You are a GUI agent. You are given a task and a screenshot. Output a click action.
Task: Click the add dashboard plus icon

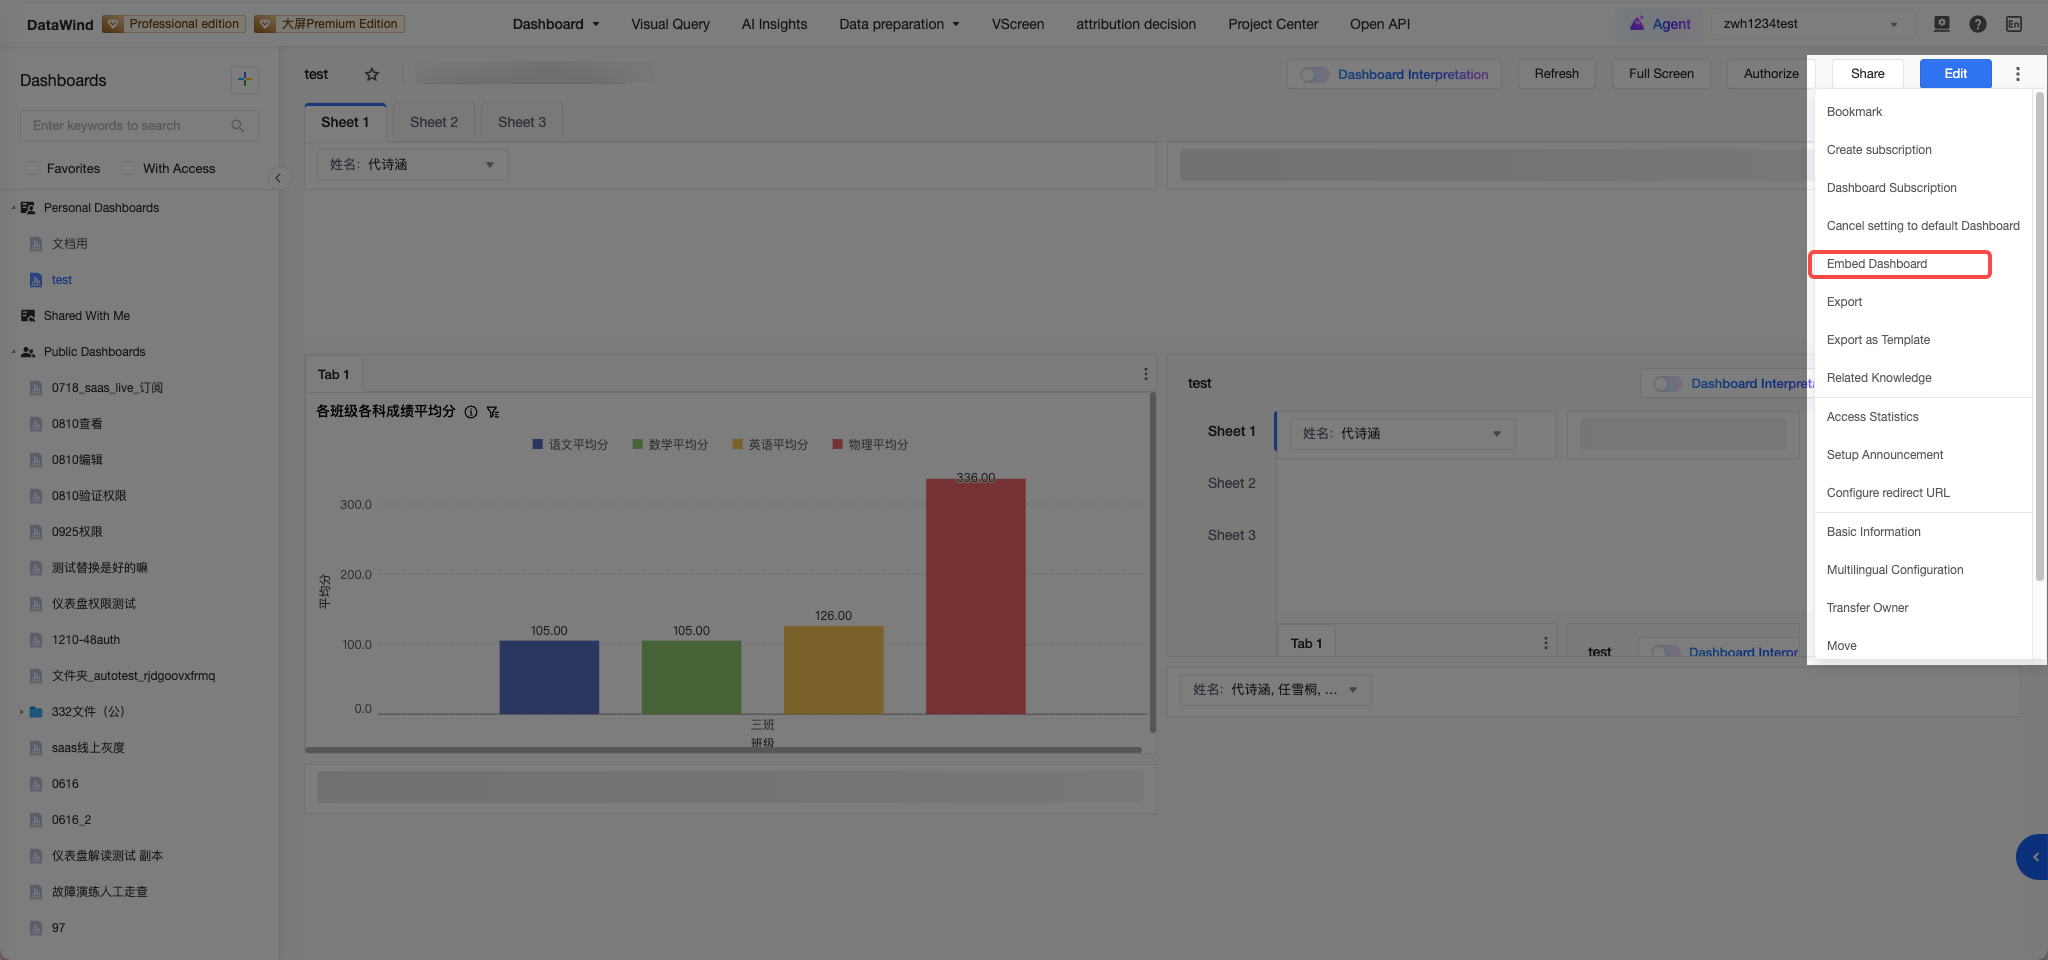pyautogui.click(x=244, y=79)
